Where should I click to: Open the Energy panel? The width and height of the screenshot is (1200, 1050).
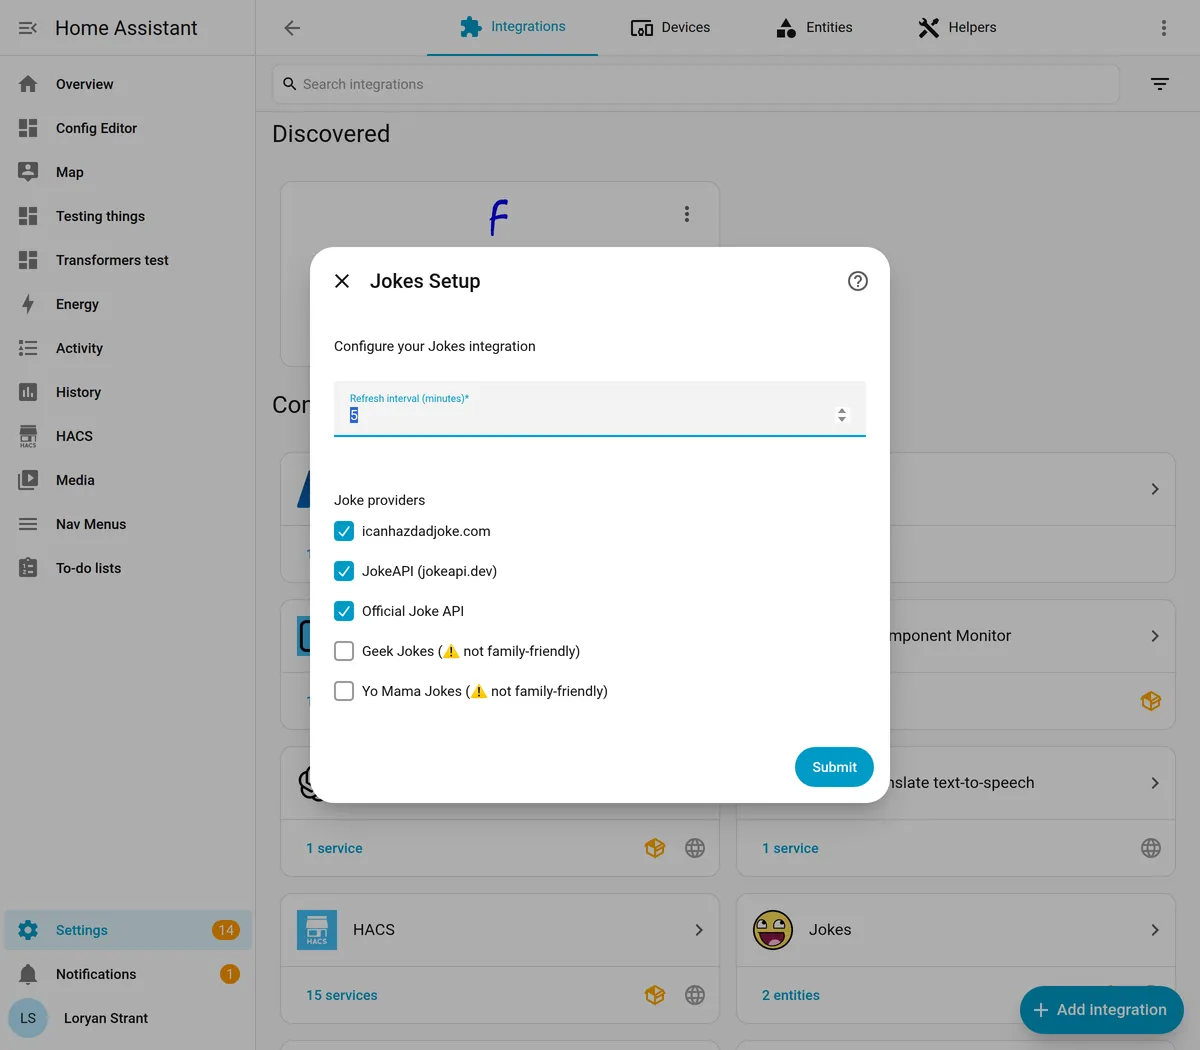[x=128, y=304]
